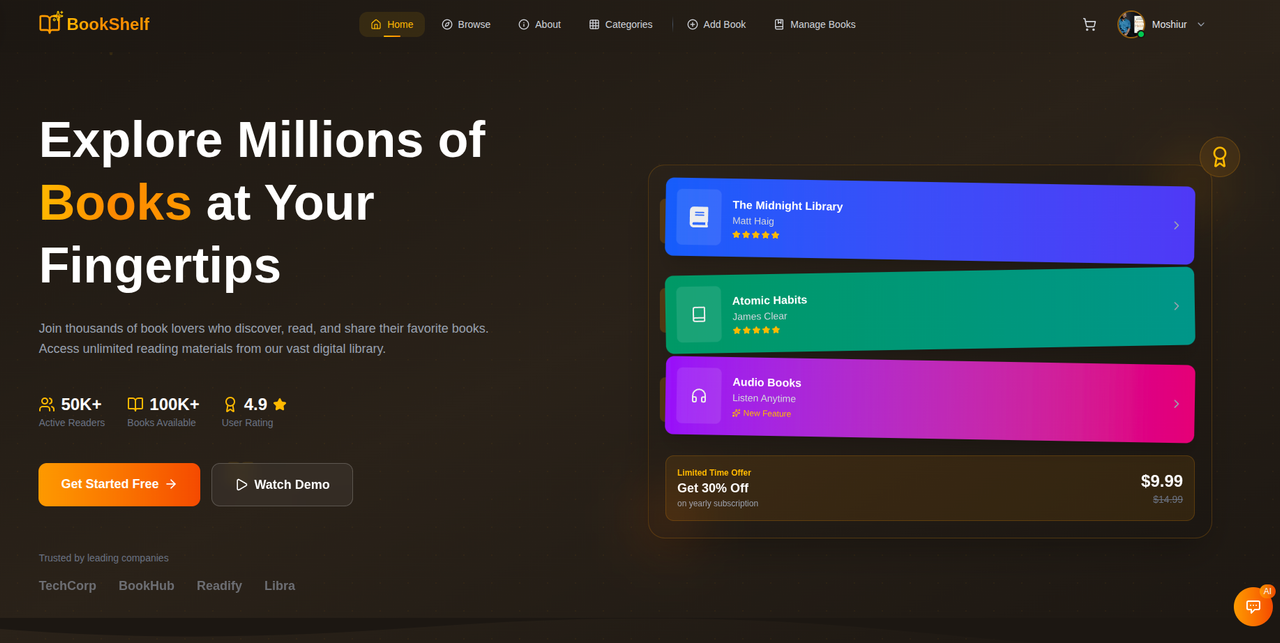
Task: Click the Get Started Free button
Action: point(119,484)
